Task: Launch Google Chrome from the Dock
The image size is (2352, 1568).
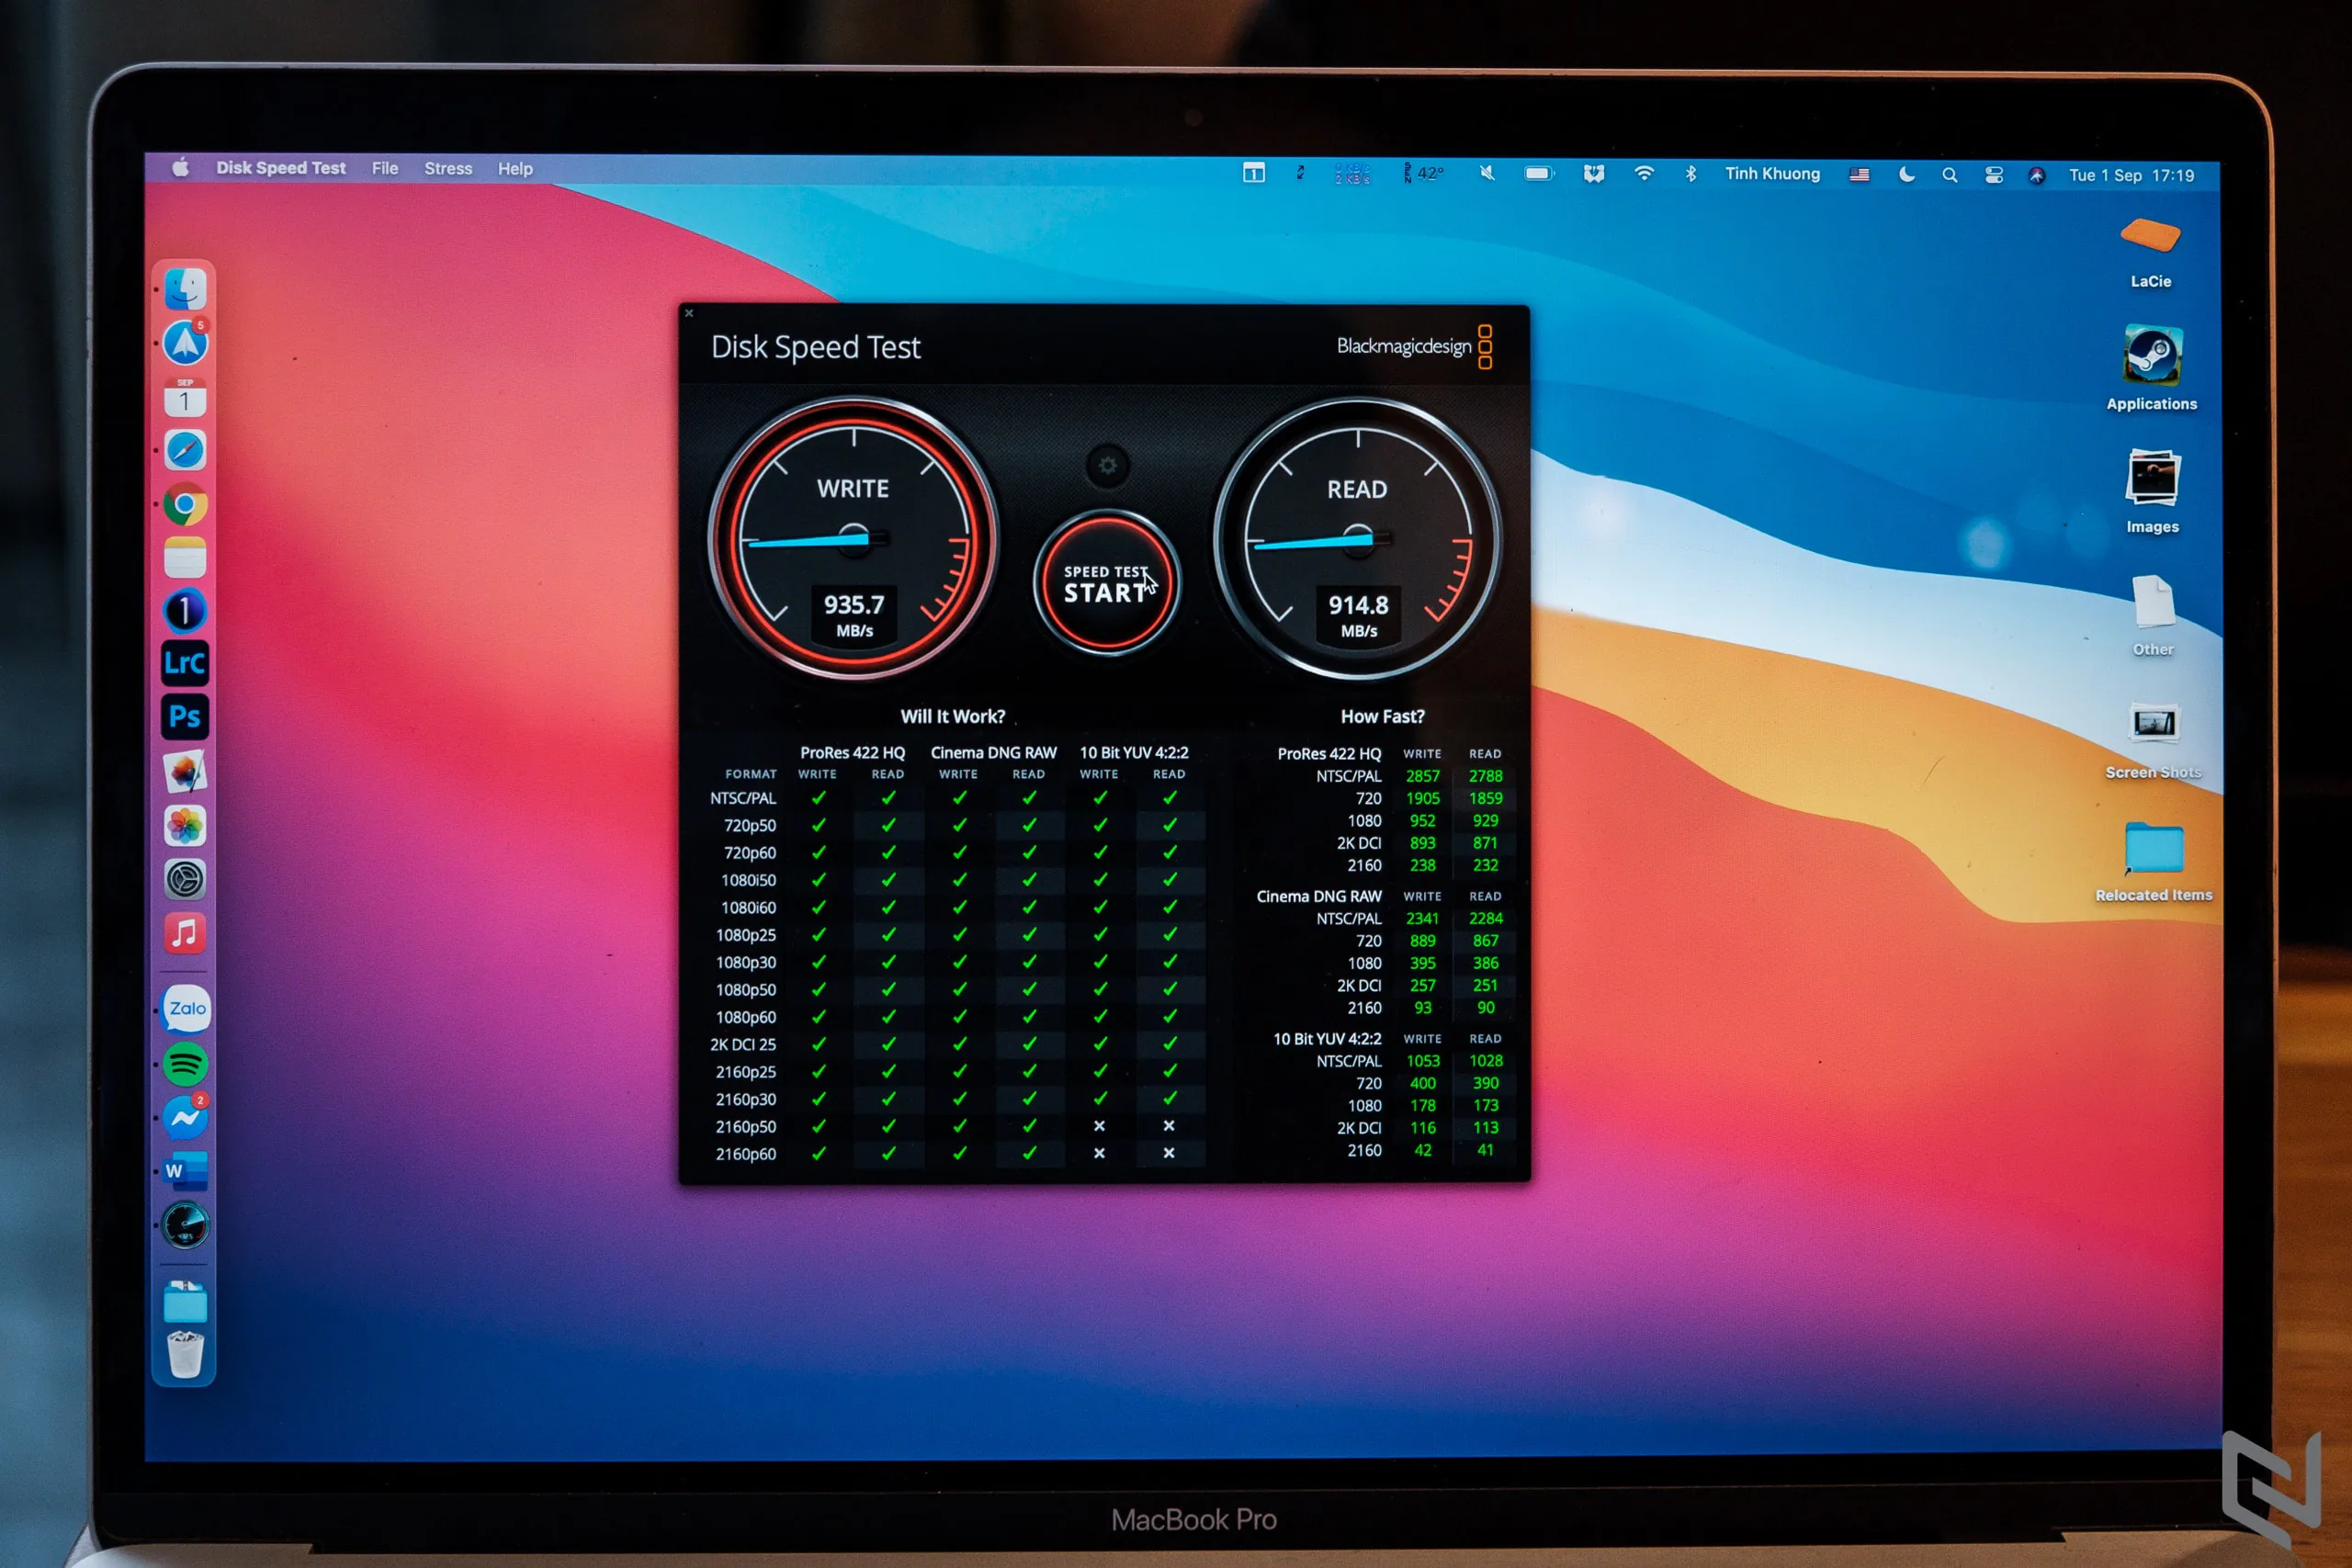Action: (186, 505)
